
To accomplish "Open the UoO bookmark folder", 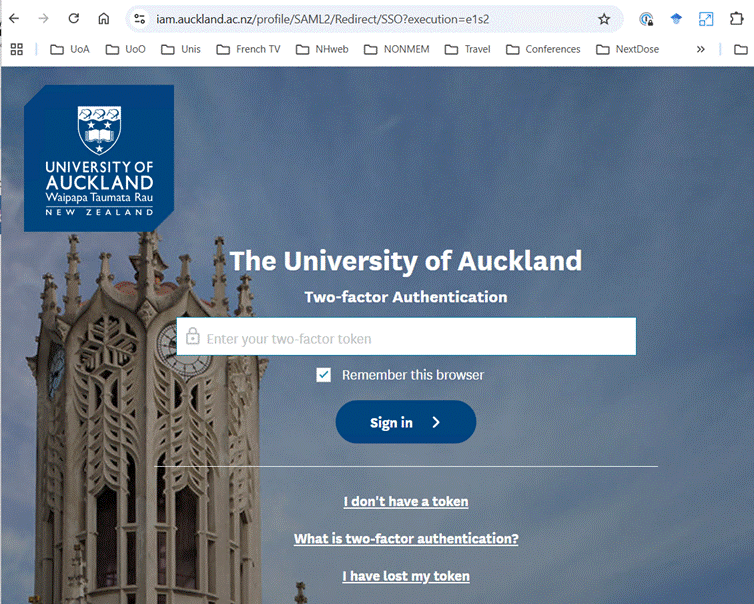I will click(x=126, y=49).
